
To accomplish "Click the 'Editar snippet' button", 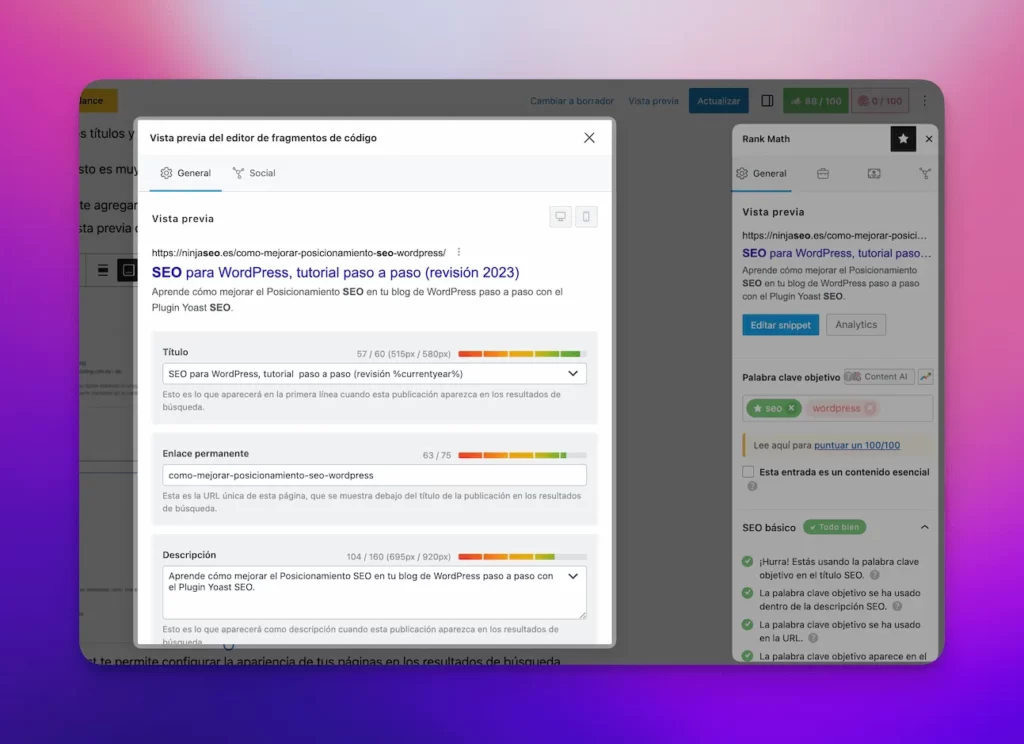I will tap(780, 325).
